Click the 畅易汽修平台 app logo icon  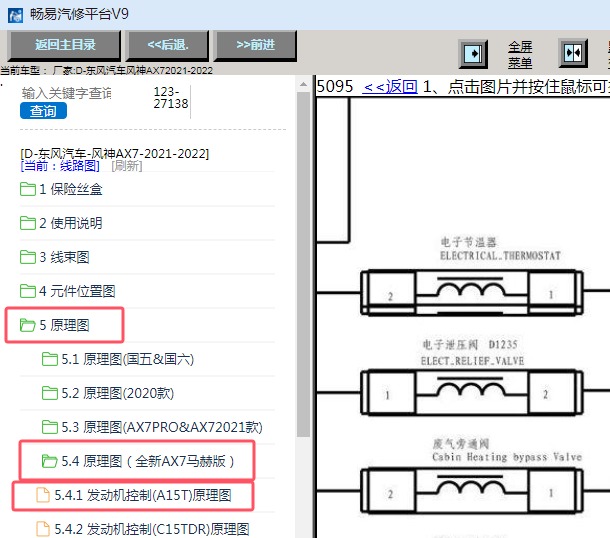[16, 15]
